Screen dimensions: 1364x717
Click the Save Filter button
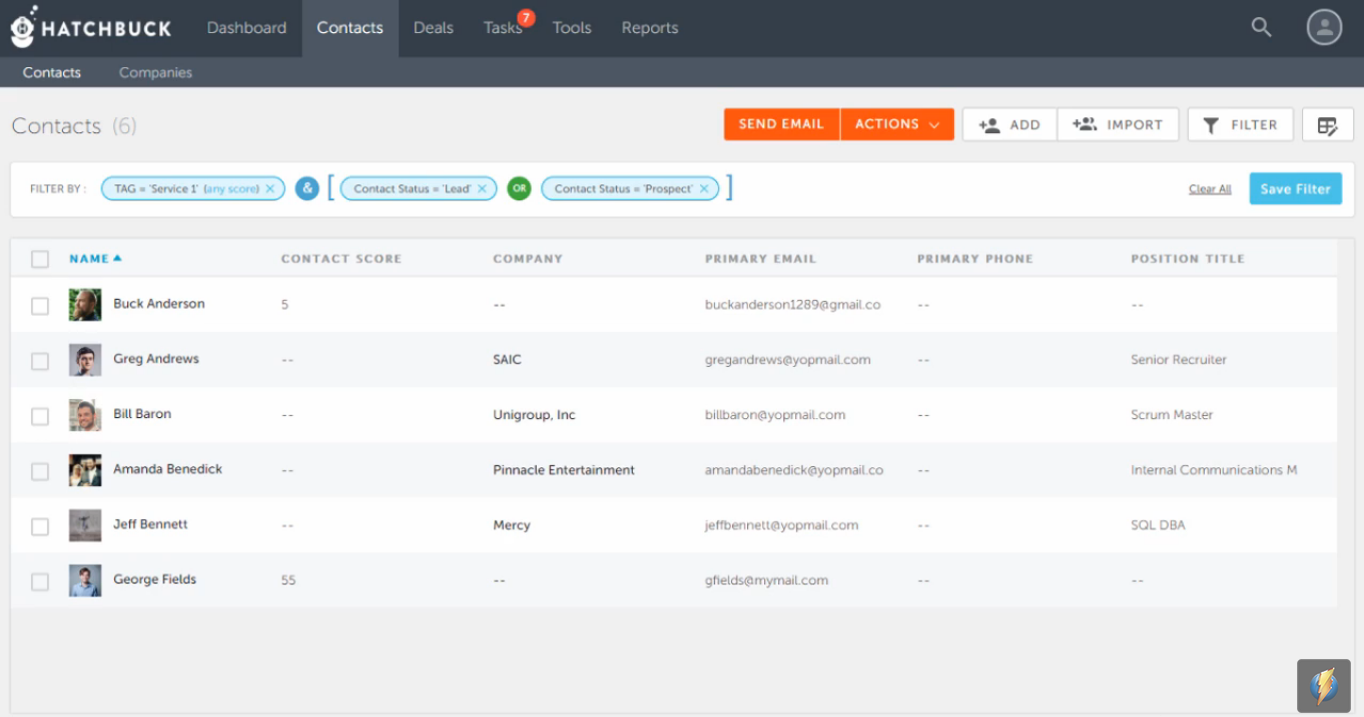click(1295, 189)
